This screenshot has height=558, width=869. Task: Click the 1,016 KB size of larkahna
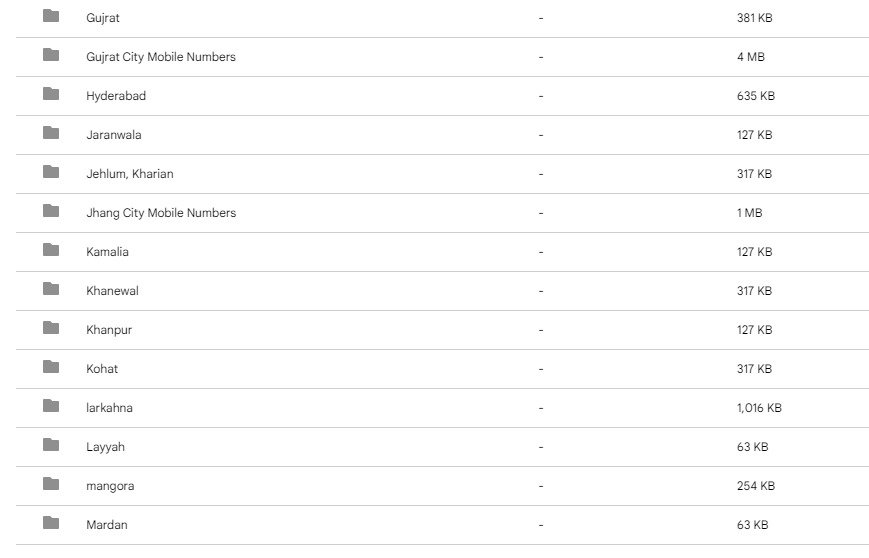tap(759, 408)
